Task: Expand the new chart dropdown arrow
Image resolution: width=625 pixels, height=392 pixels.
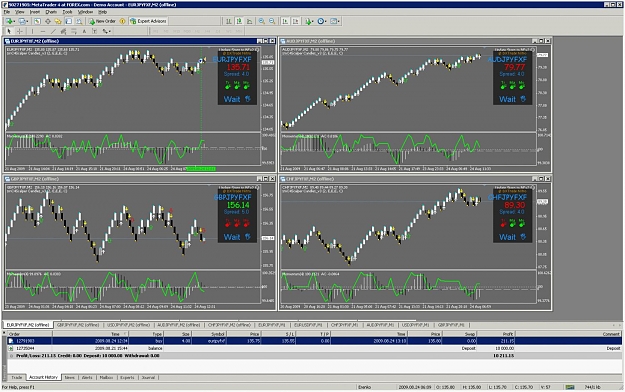Action: point(14,21)
